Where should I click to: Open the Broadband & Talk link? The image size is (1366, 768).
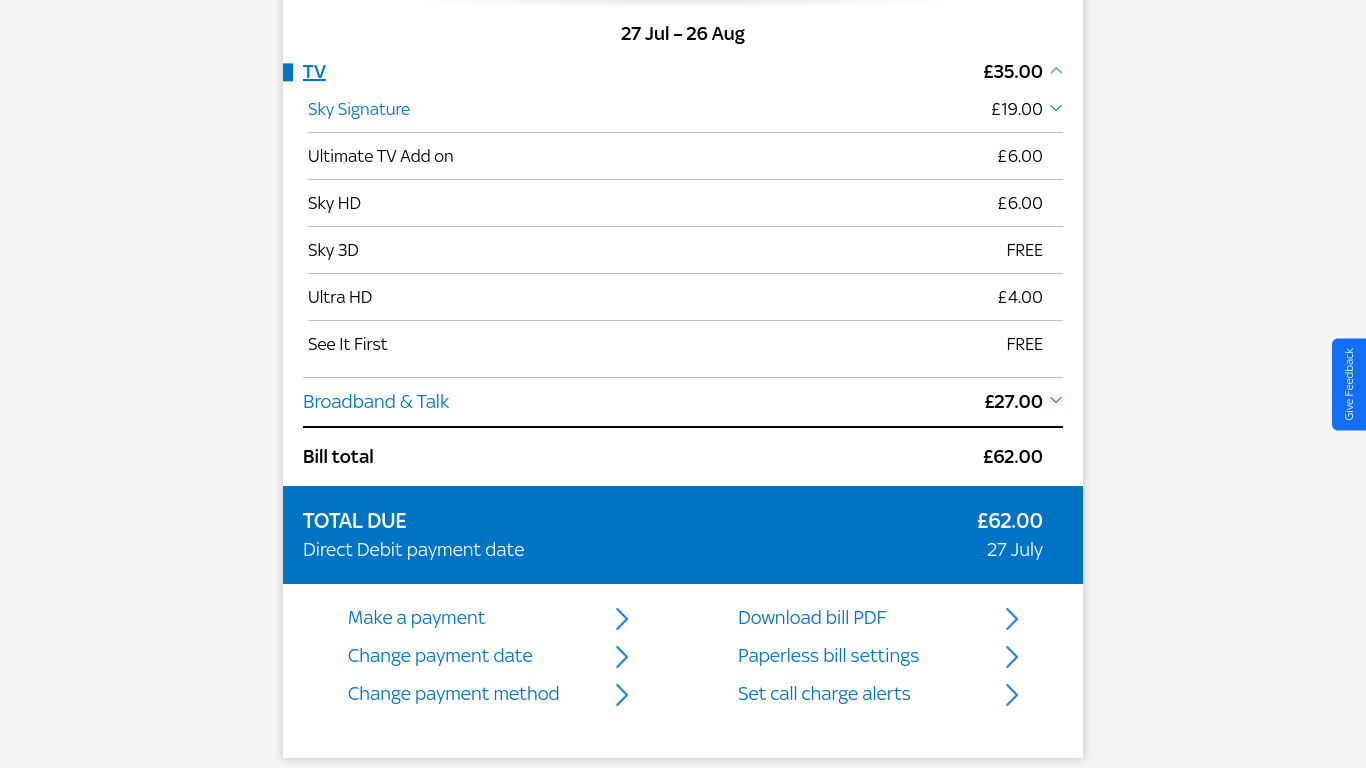[376, 401]
